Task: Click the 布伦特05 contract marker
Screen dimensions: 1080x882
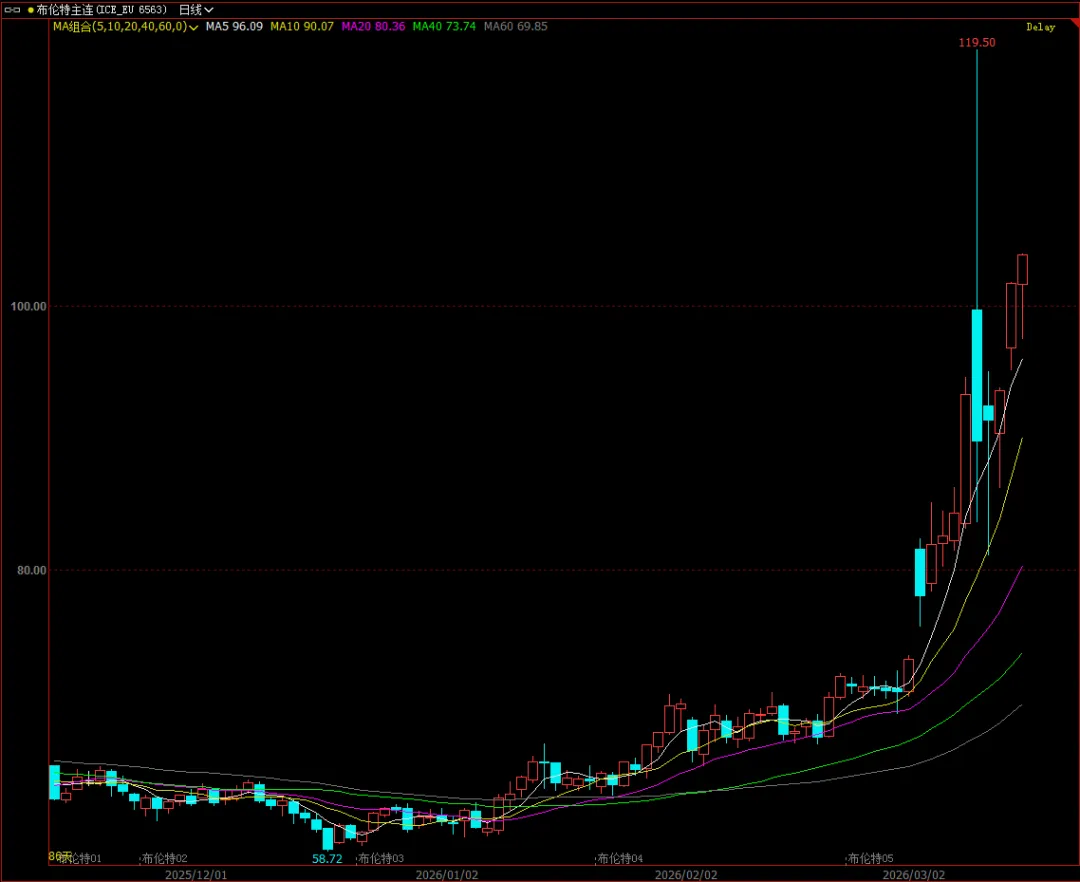Action: pyautogui.click(x=871, y=859)
